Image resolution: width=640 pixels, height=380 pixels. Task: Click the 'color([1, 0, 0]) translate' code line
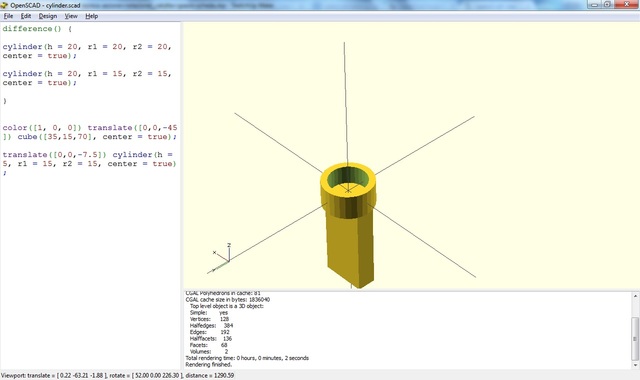(90, 128)
